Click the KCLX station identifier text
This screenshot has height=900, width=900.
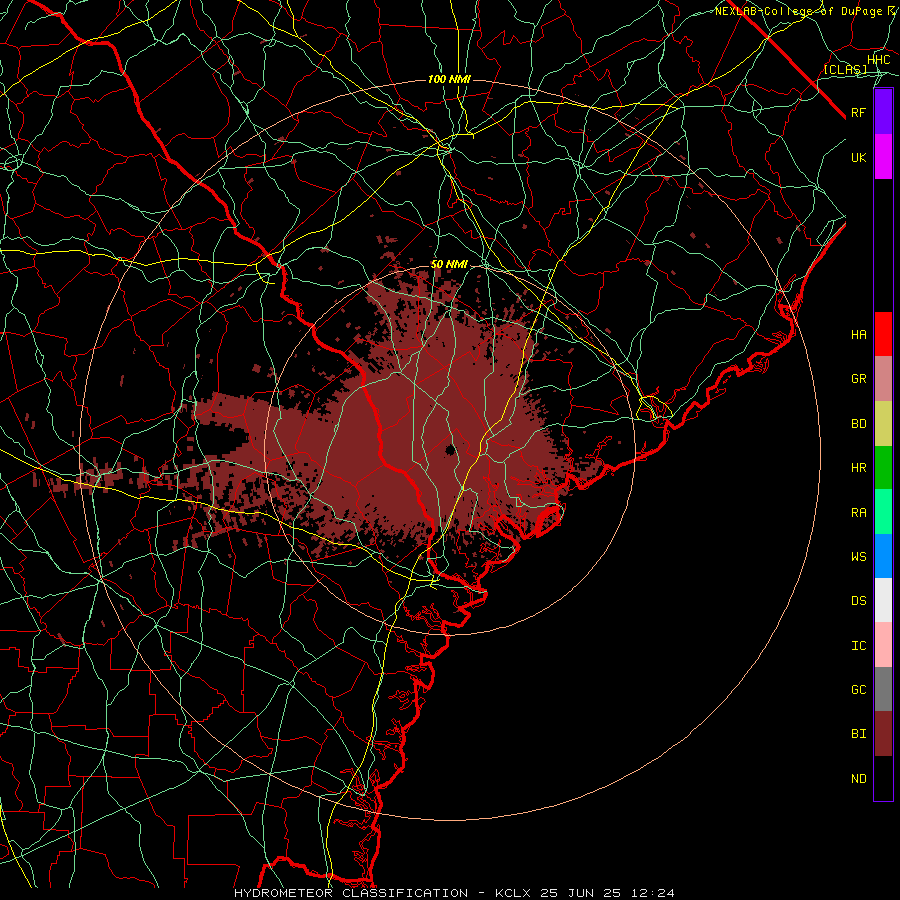513,893
